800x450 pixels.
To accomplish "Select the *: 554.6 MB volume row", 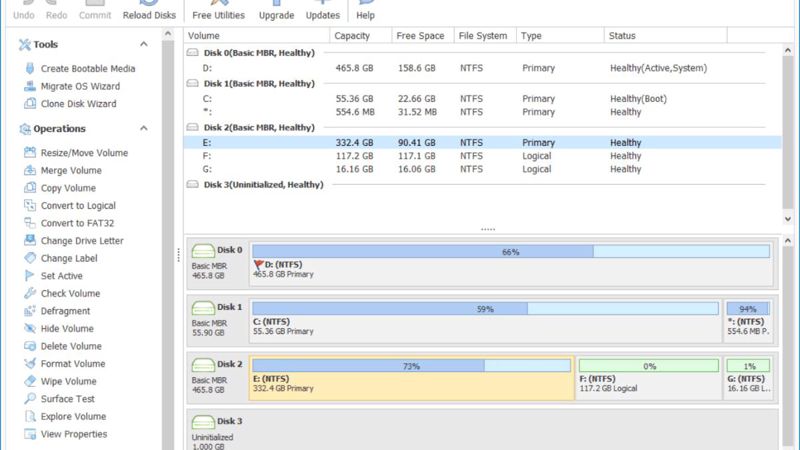I will 482,112.
